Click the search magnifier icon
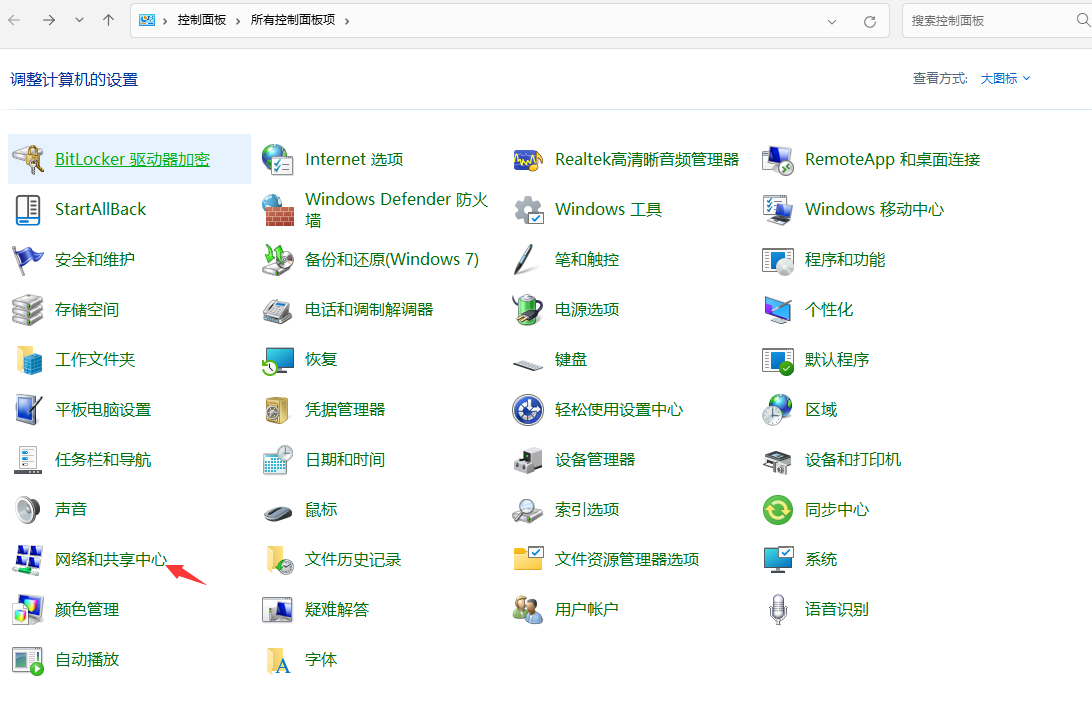1092x728 pixels. [x=1083, y=21]
